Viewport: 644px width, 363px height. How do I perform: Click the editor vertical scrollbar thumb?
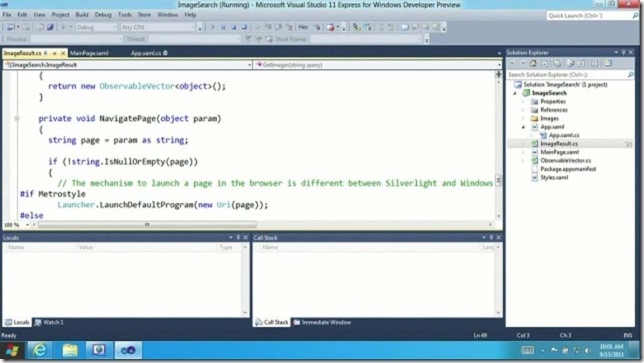(499, 180)
